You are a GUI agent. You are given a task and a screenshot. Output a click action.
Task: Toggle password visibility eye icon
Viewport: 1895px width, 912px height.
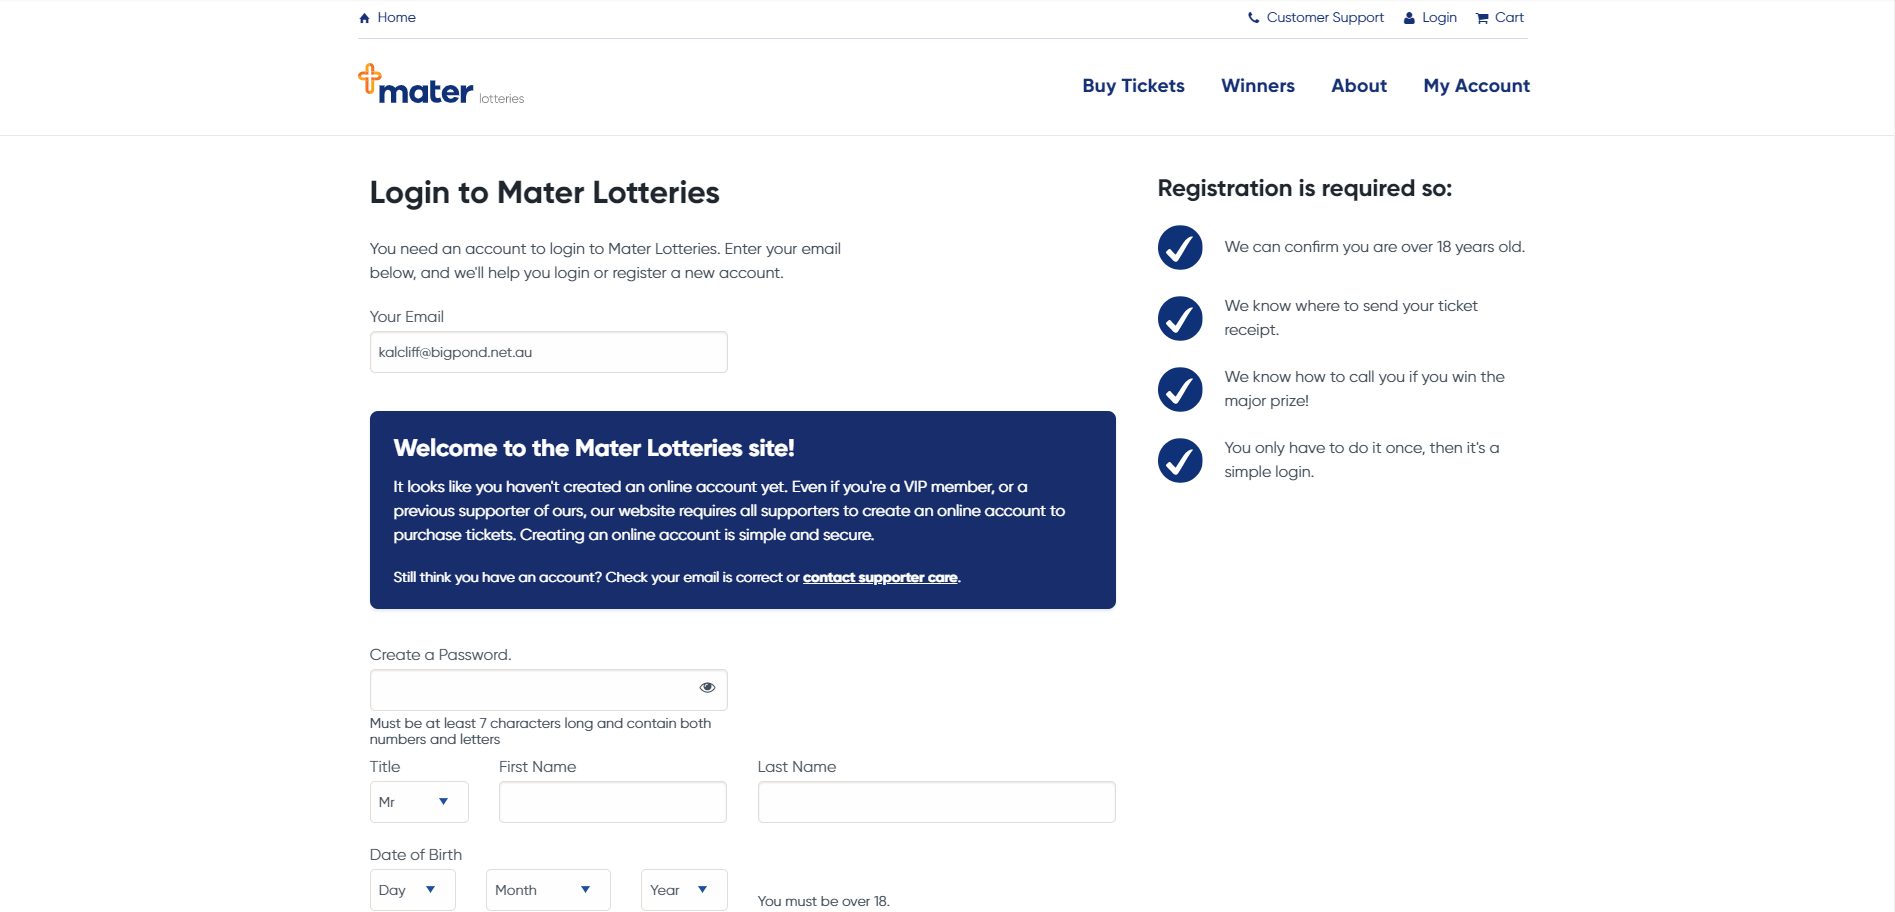[x=707, y=687]
